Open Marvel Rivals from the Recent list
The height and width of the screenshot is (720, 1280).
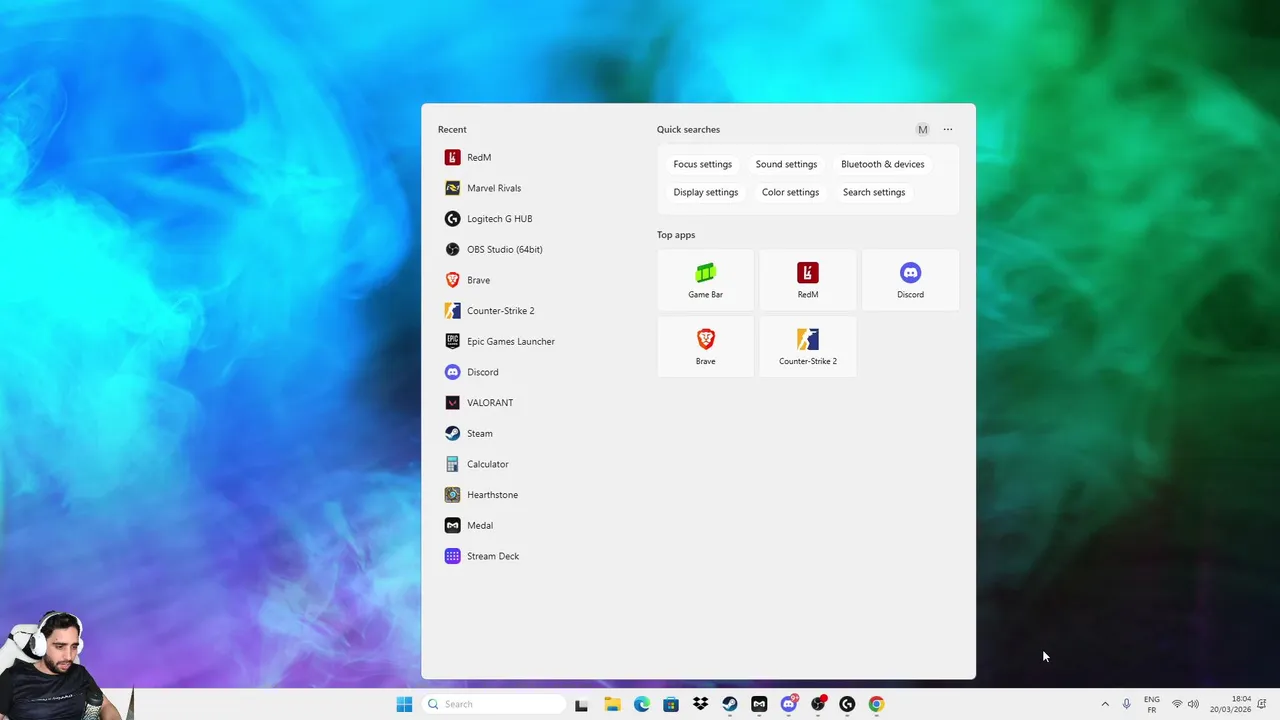[540, 188]
